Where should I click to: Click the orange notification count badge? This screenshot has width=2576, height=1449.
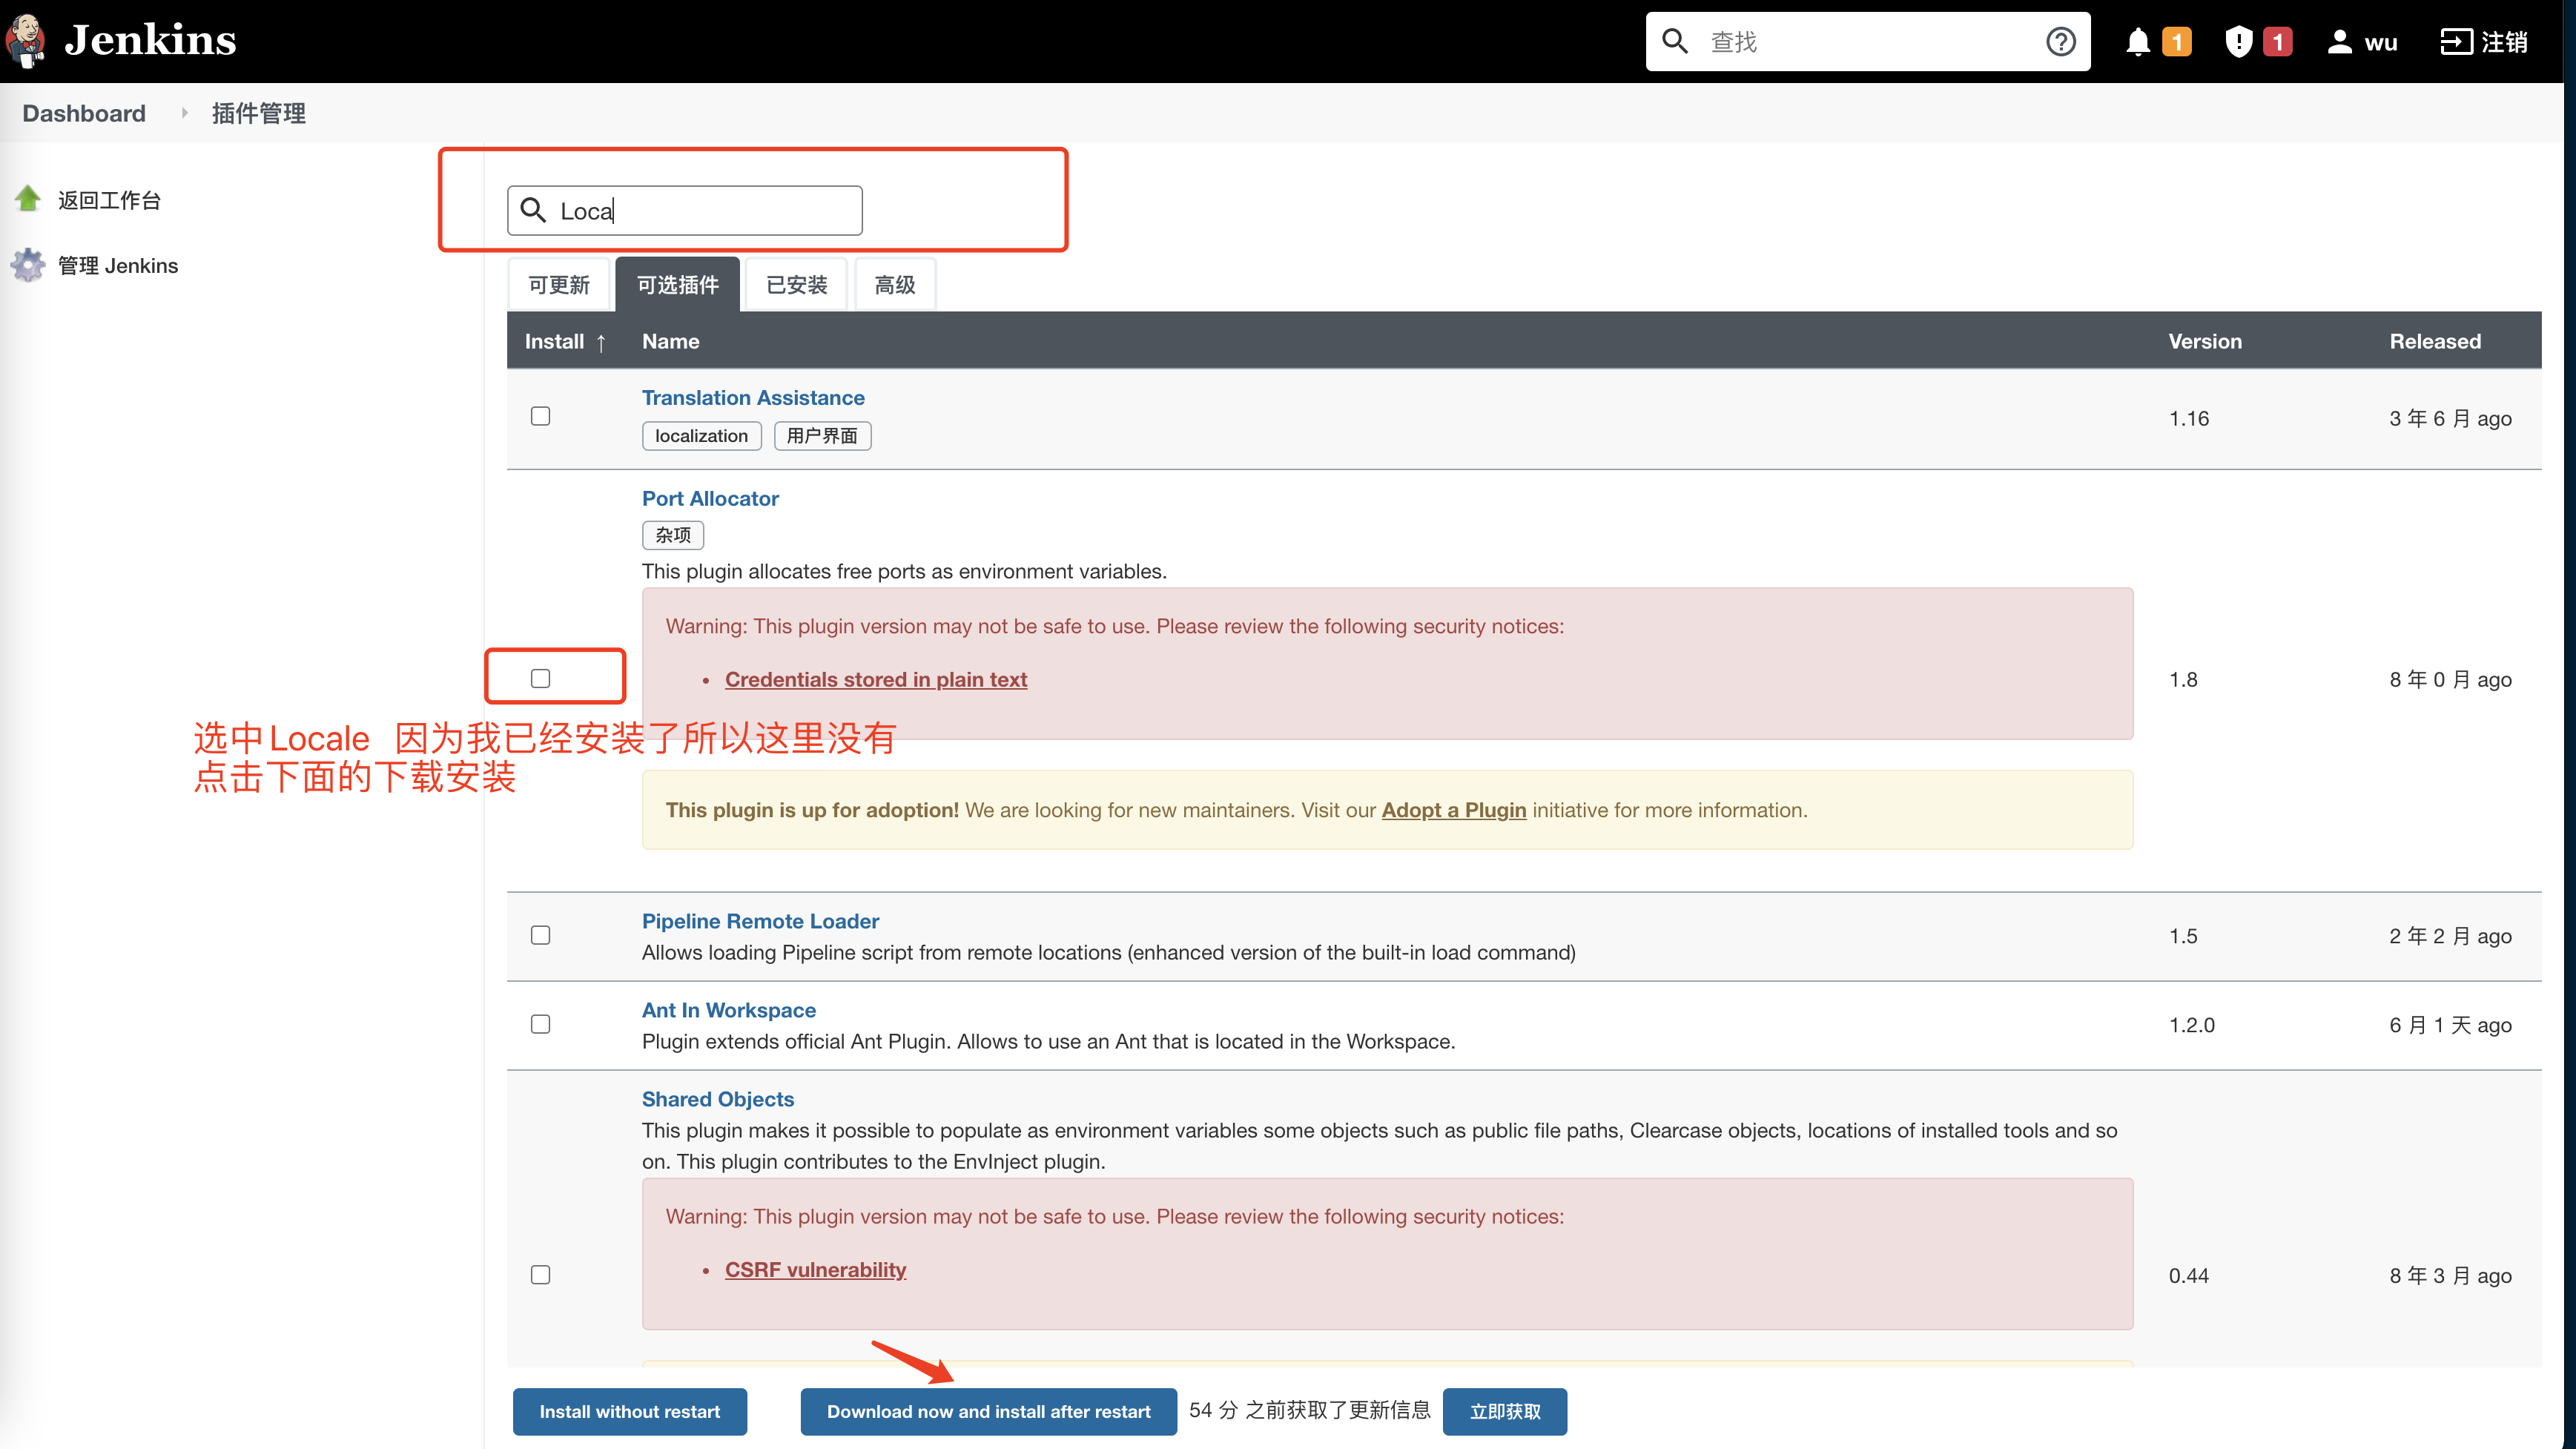click(x=2176, y=41)
